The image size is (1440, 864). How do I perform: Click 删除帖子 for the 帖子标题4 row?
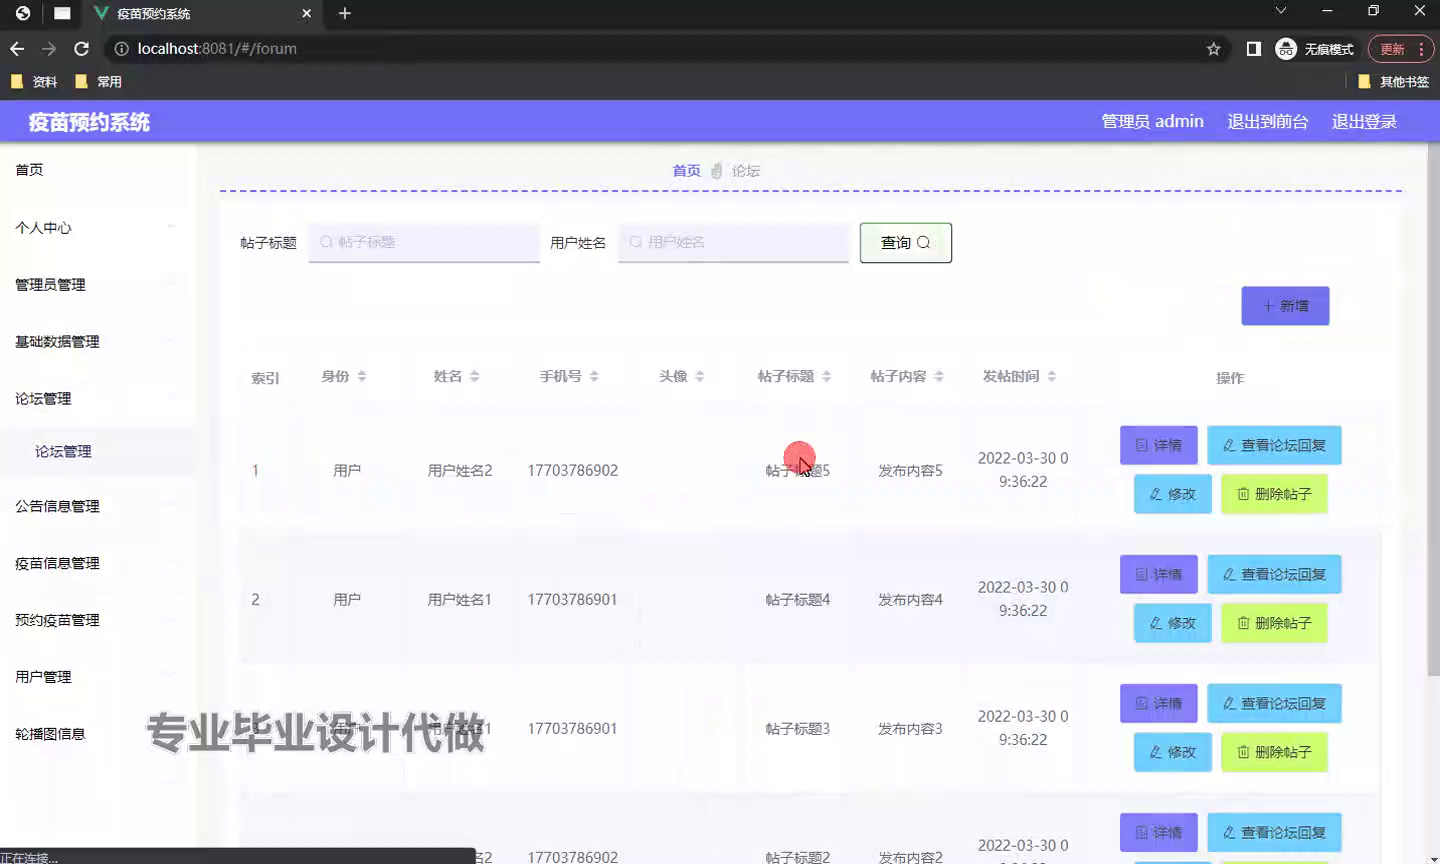coord(1274,623)
